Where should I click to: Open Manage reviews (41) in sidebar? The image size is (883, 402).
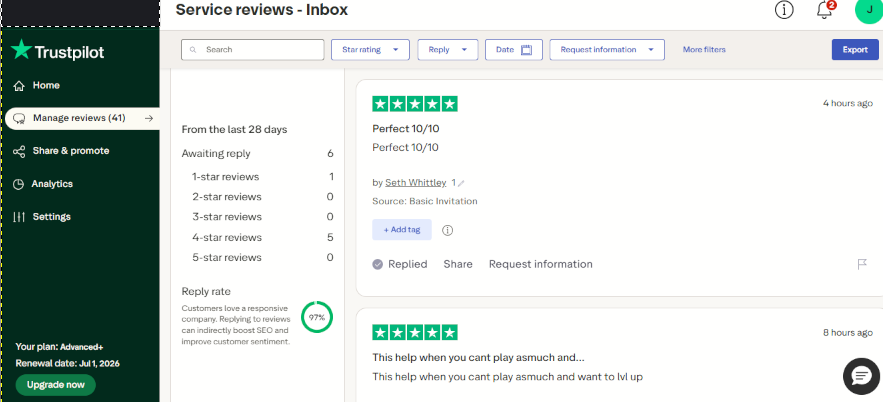[82, 118]
